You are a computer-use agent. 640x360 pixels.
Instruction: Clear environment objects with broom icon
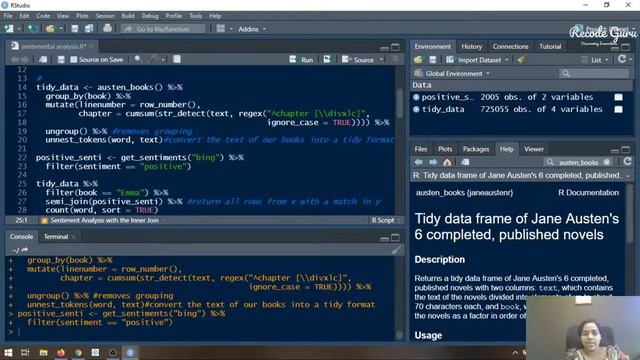521,60
